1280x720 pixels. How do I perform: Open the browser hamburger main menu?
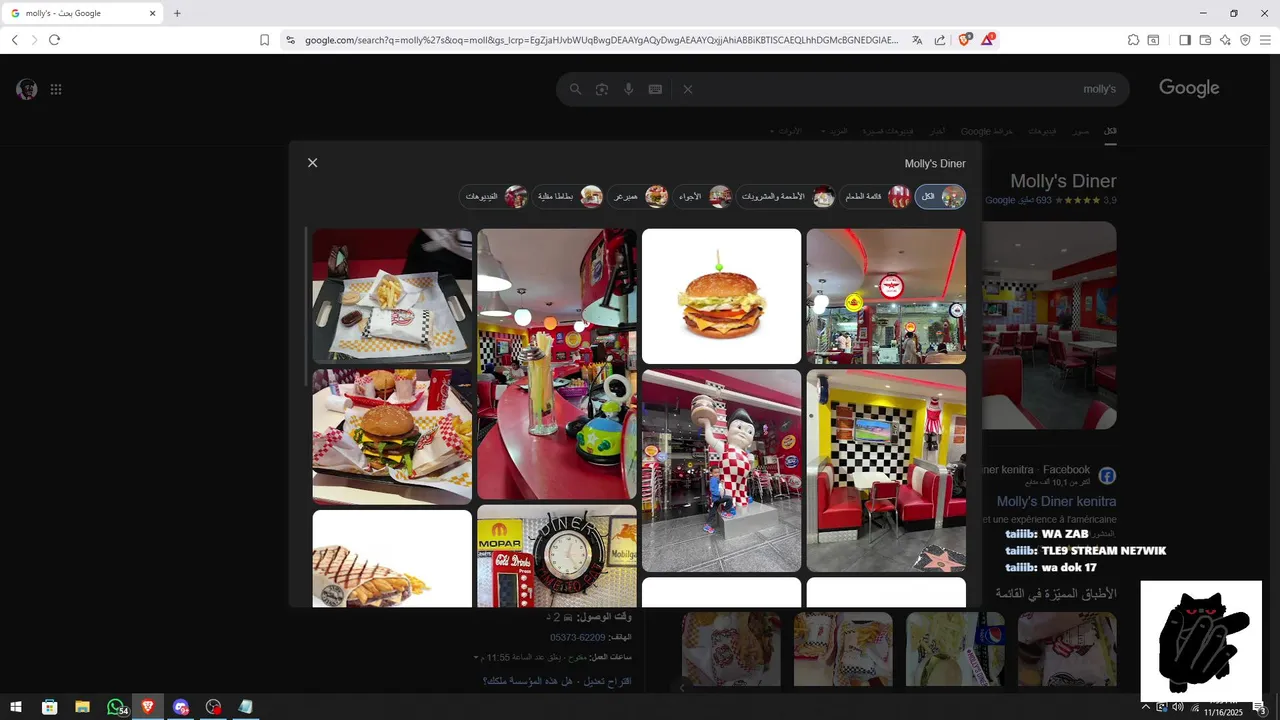click(x=1265, y=40)
